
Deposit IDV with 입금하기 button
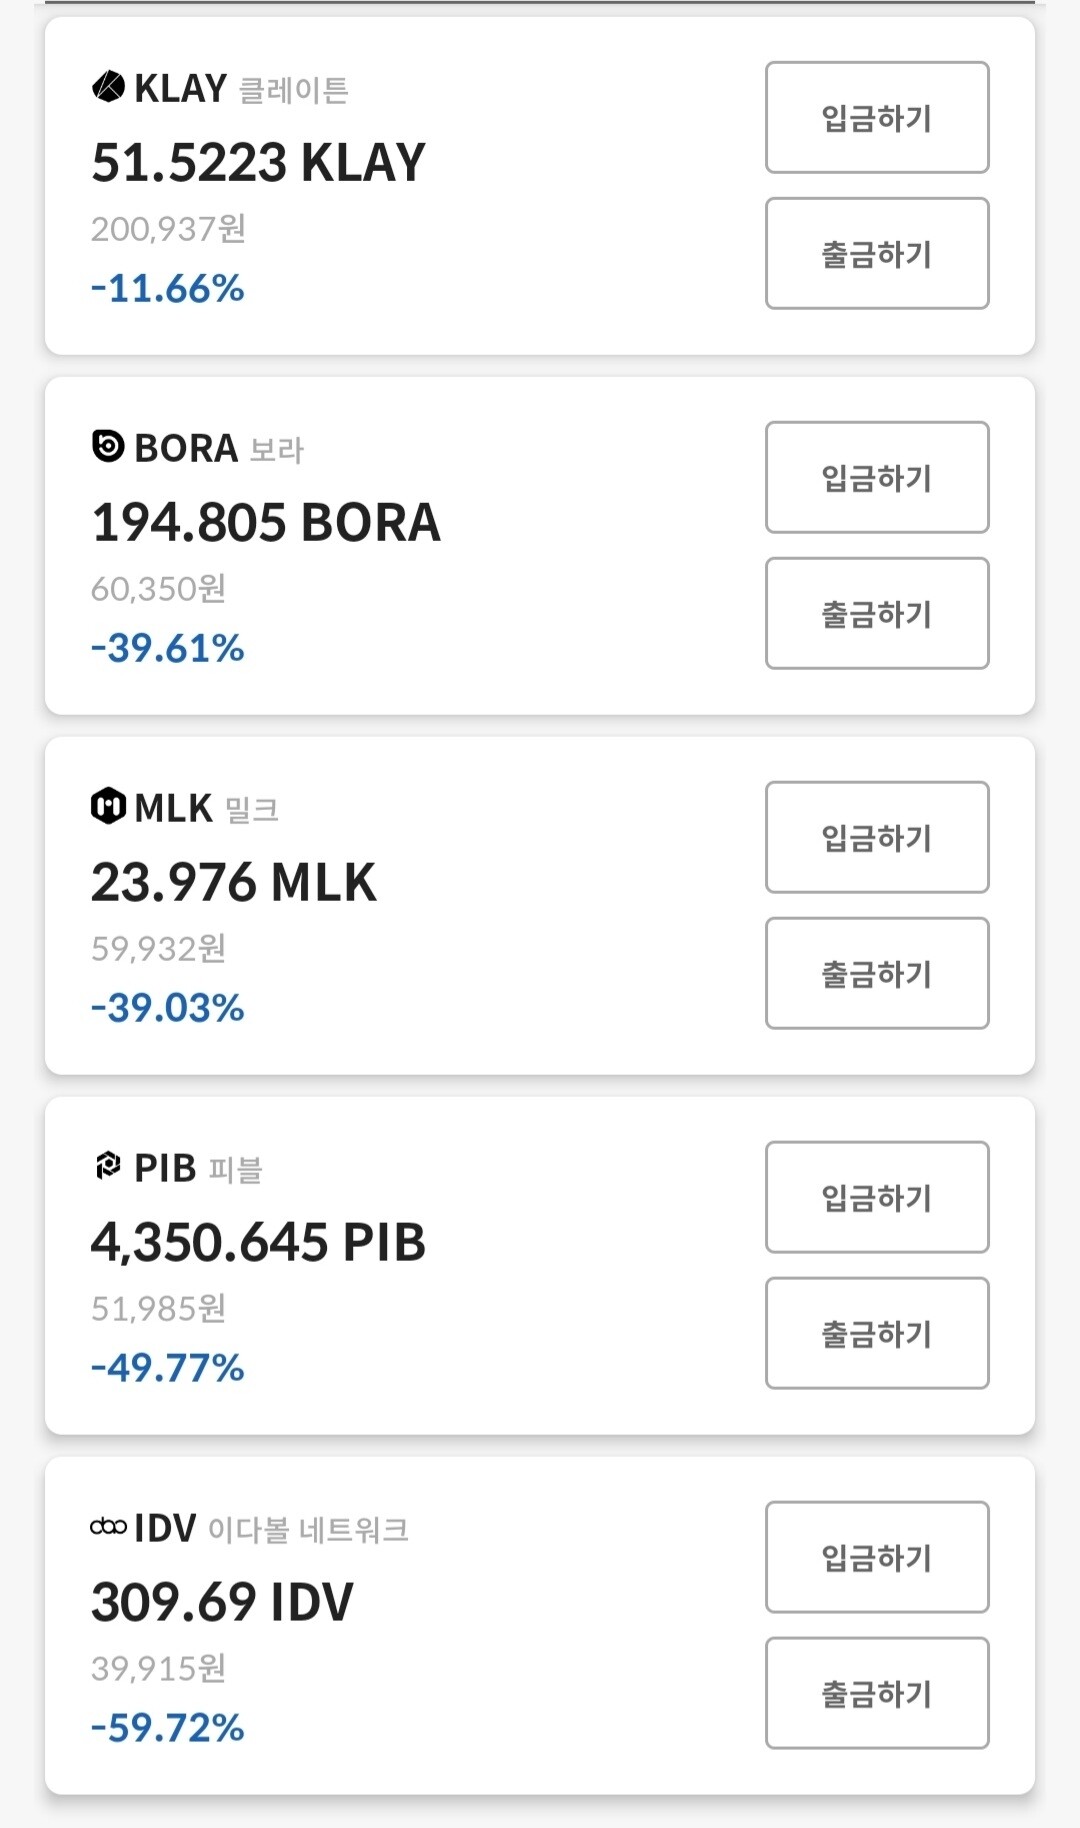point(877,1558)
